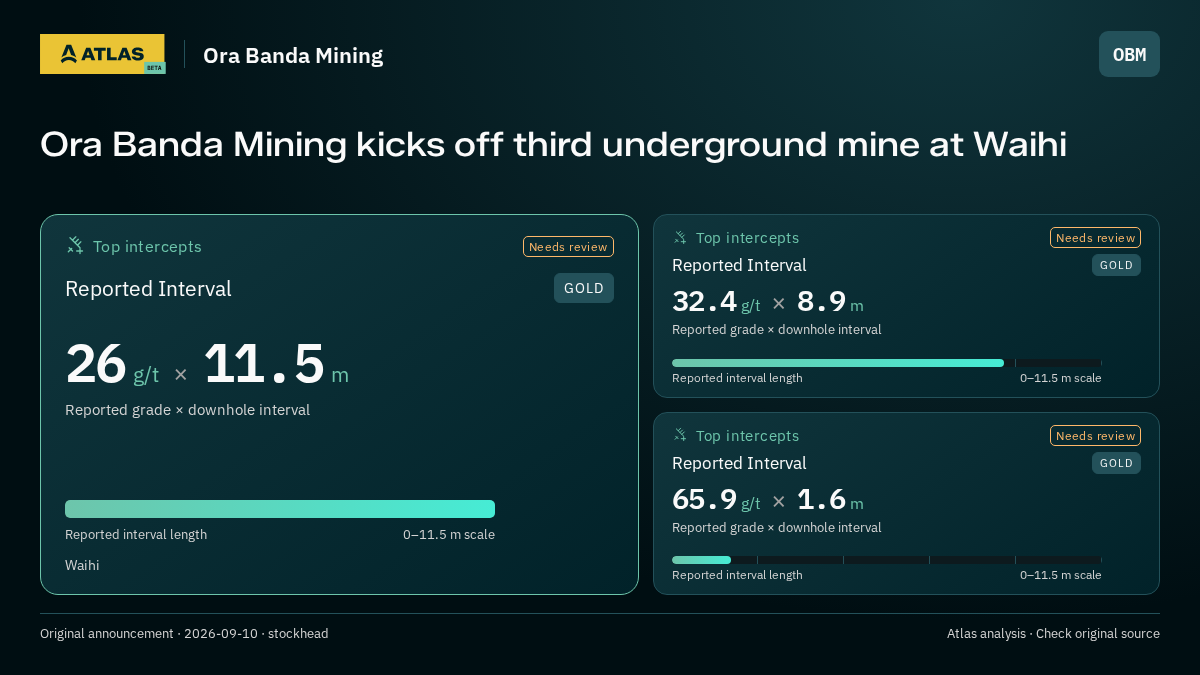Click Reported grade × downhole interval under 32.4 g/t
The width and height of the screenshot is (1200, 675).
776,330
